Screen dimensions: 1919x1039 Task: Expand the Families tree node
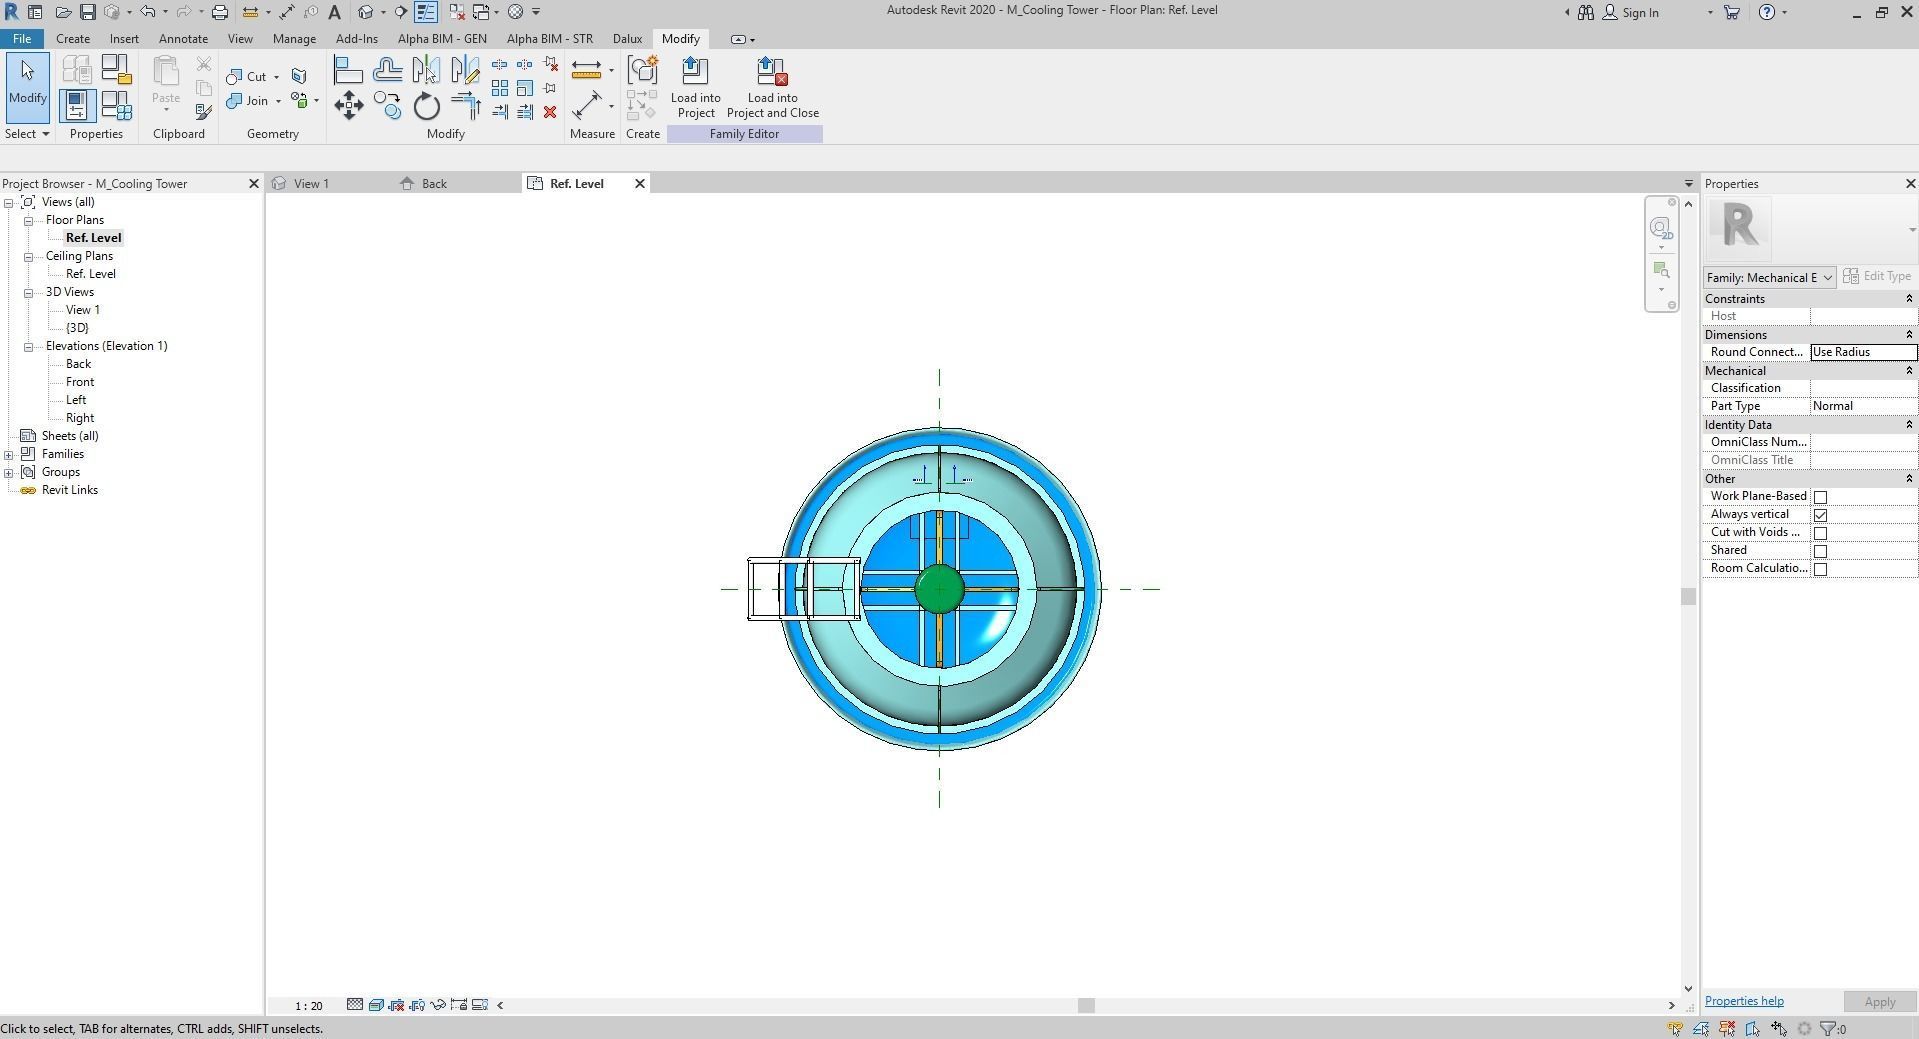tap(9, 455)
